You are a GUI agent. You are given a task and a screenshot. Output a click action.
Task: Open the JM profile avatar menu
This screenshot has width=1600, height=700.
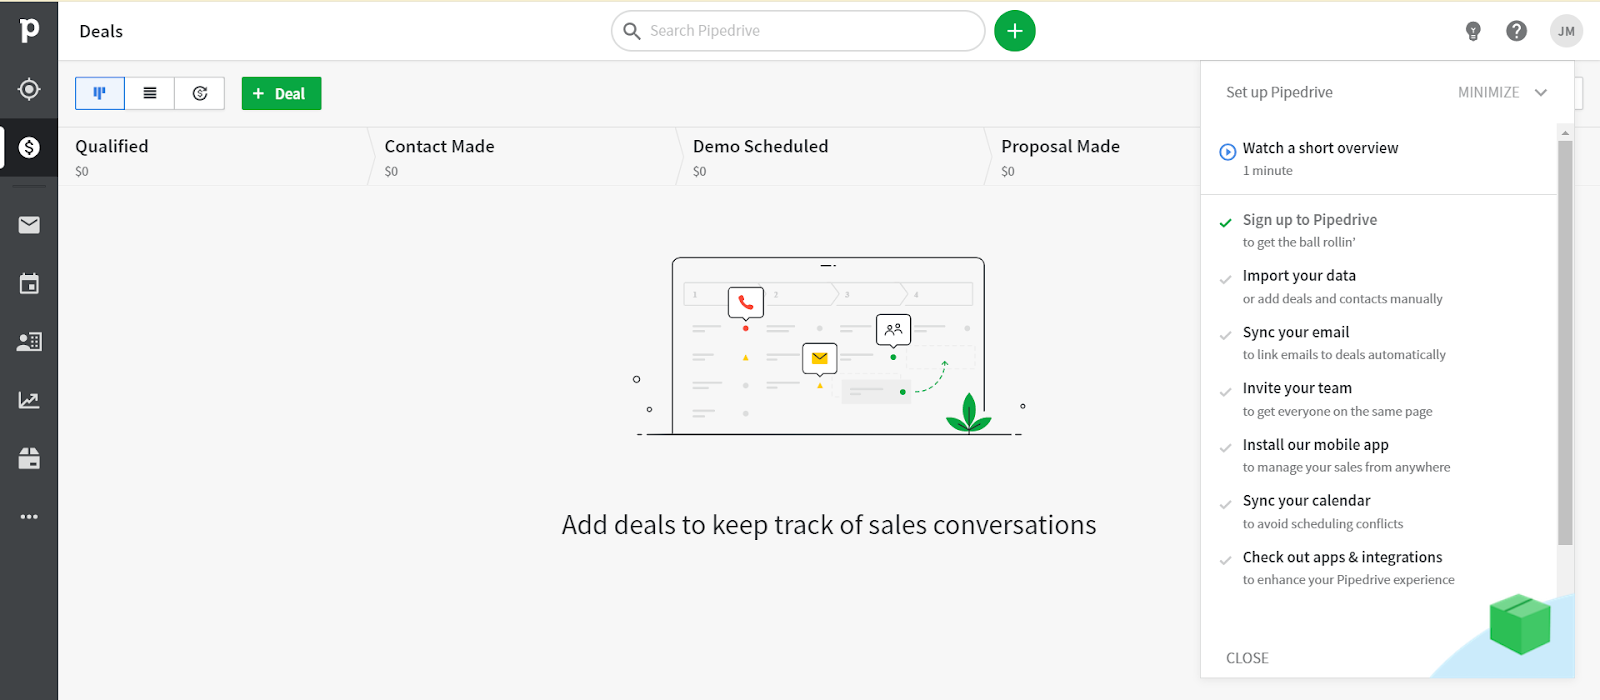tap(1566, 31)
